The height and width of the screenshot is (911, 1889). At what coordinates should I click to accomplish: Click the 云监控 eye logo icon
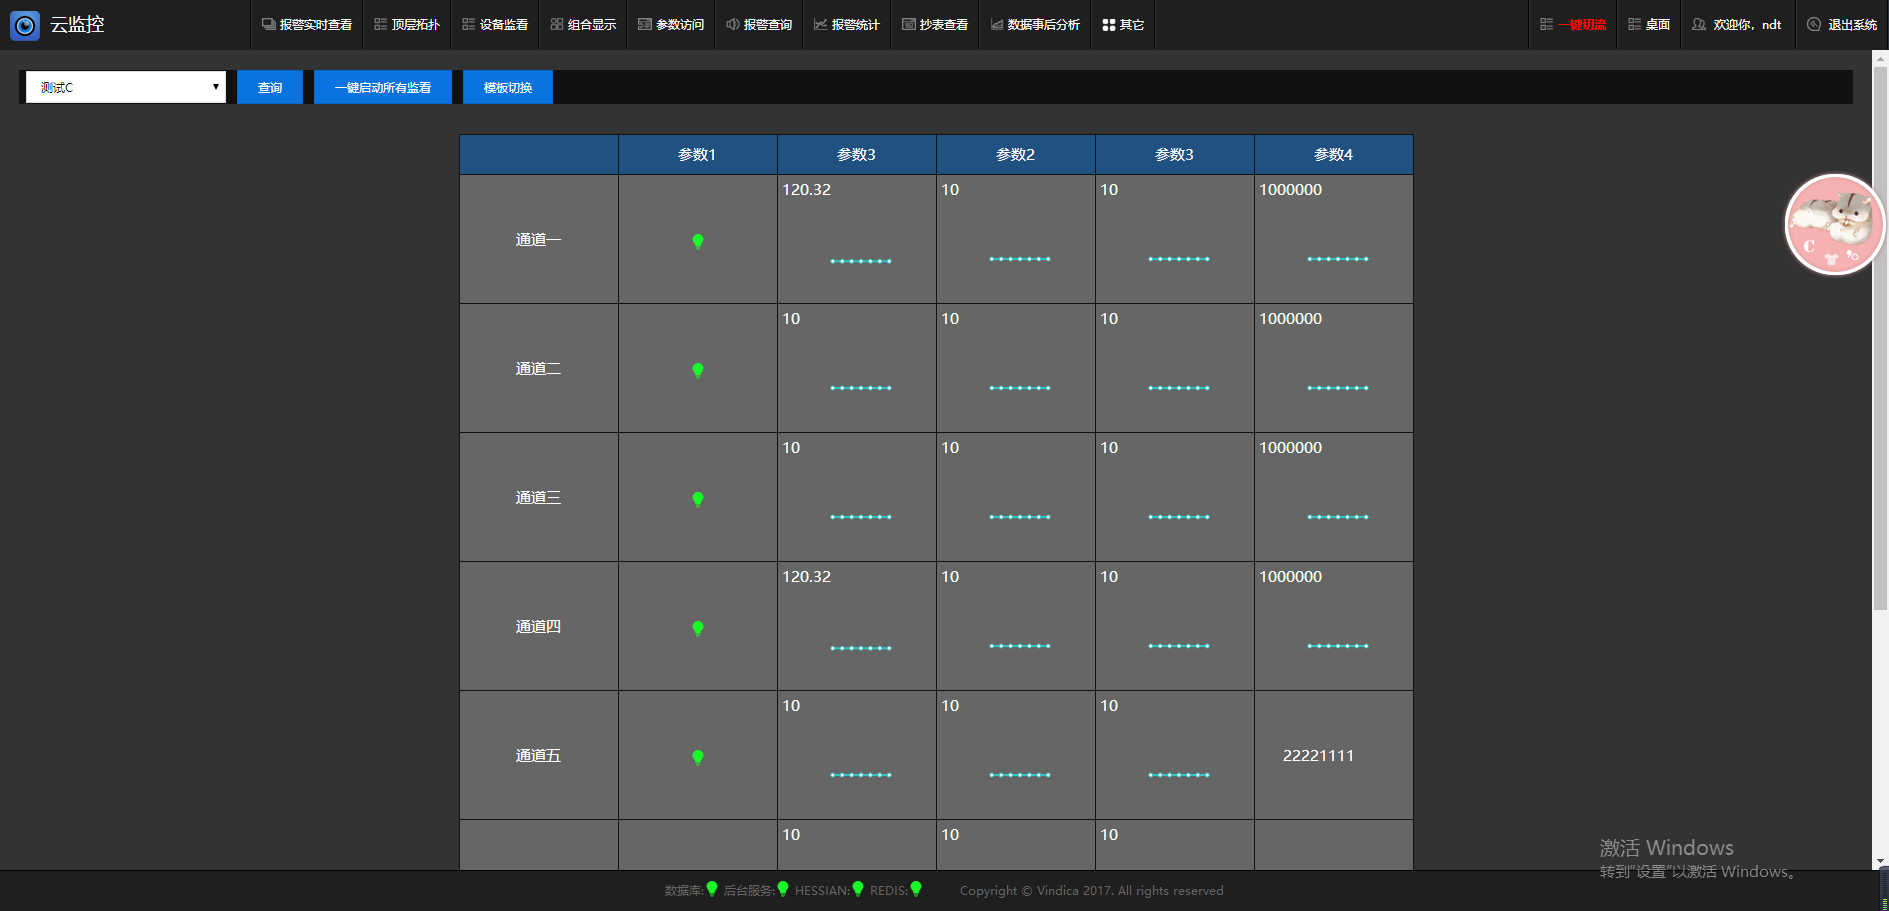point(25,25)
